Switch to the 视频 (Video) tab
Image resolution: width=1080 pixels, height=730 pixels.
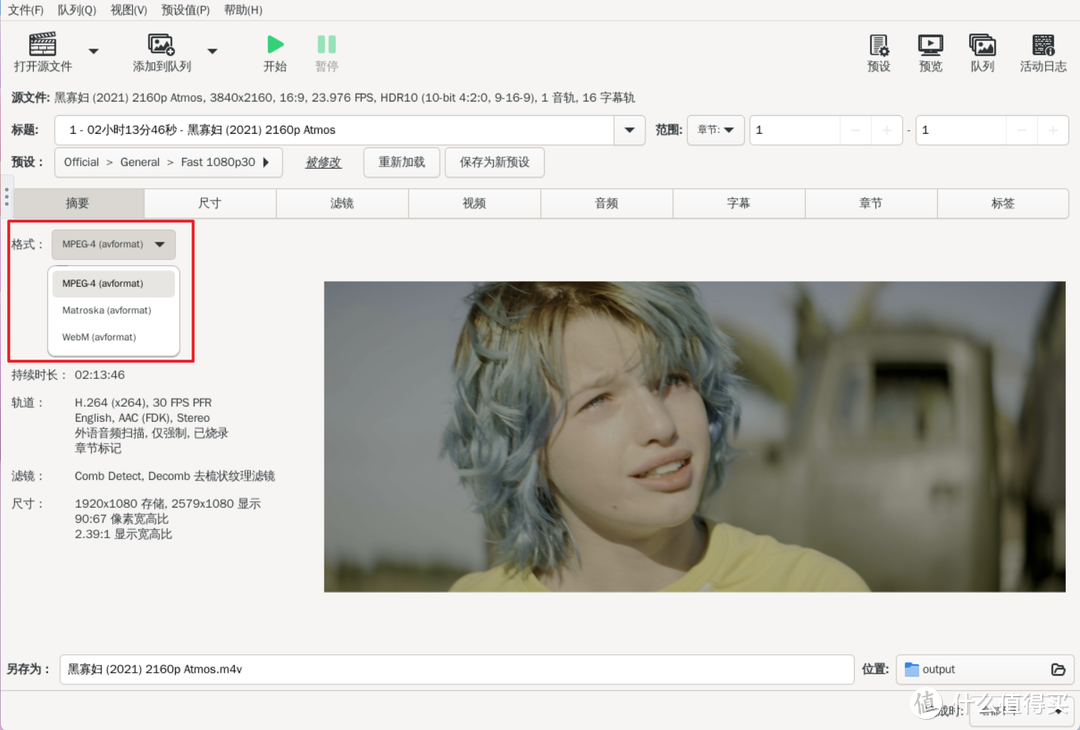tap(474, 203)
